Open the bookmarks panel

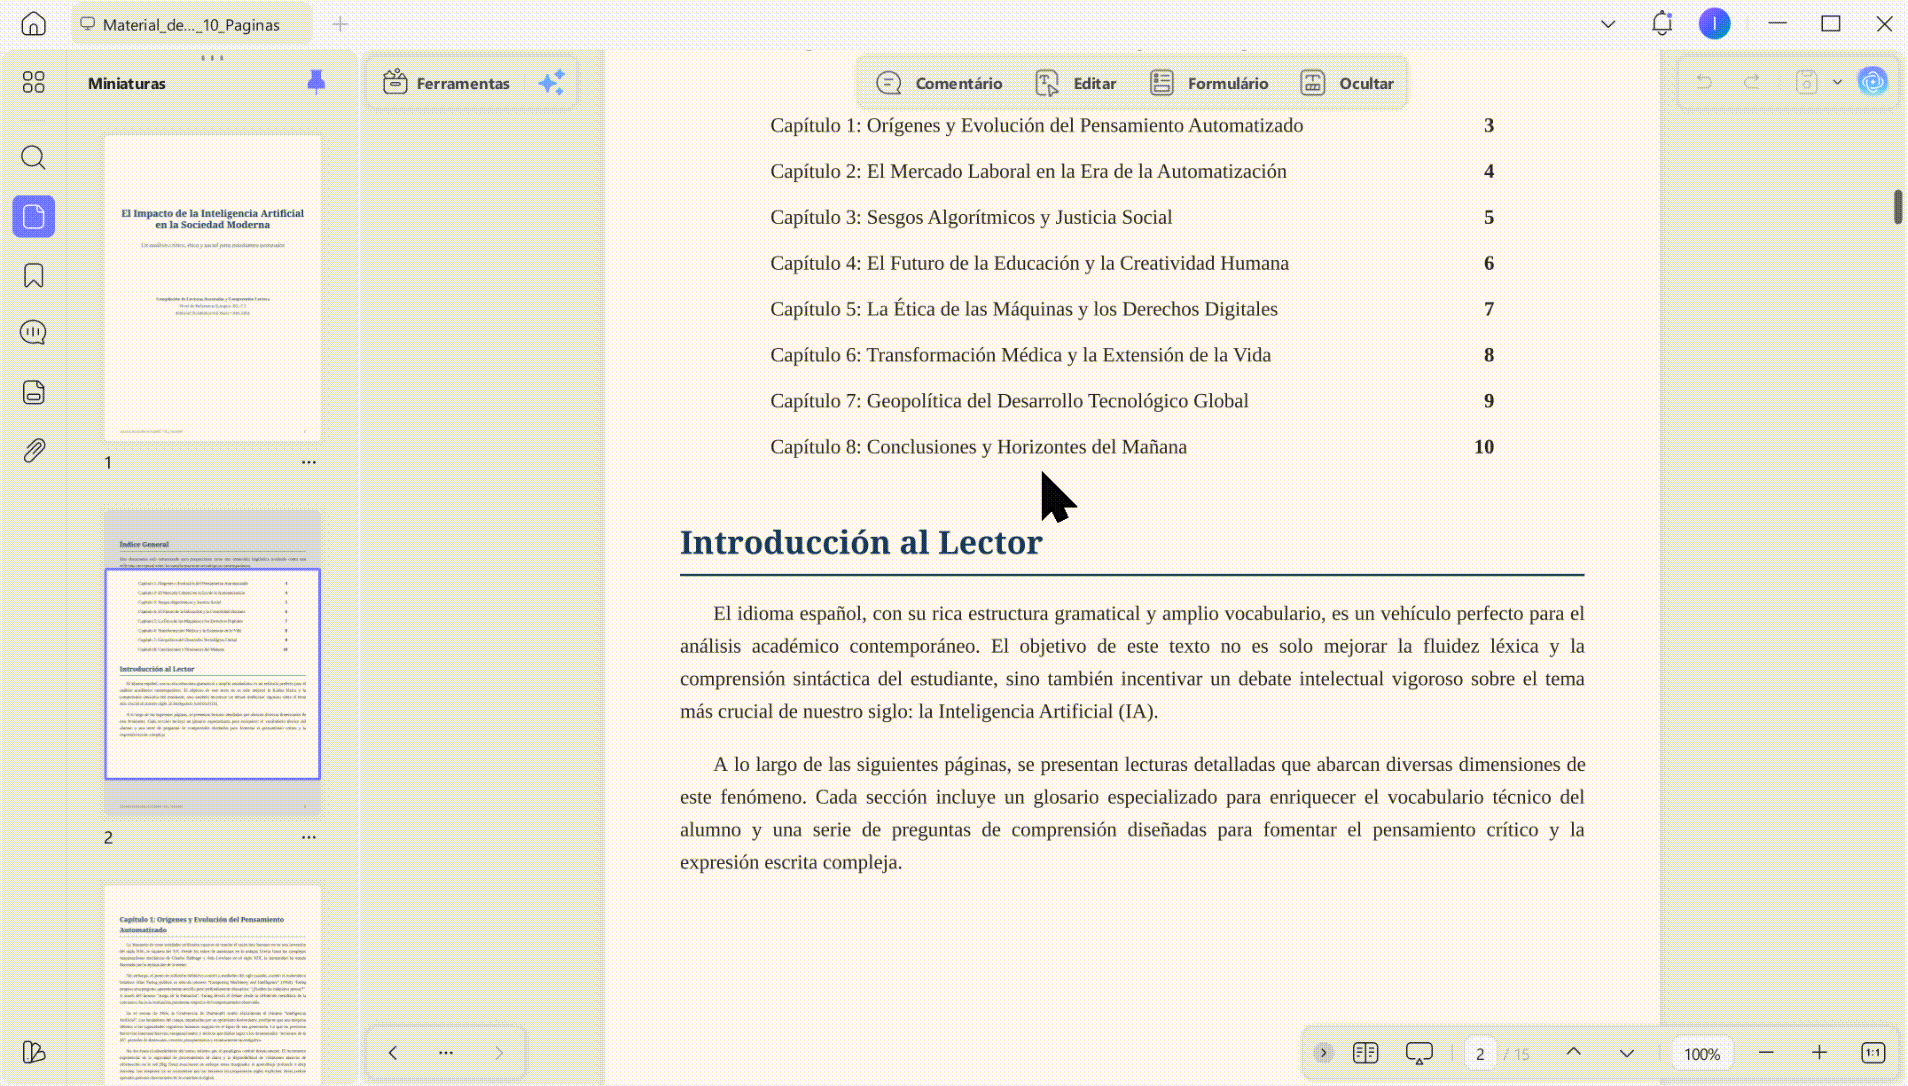pyautogui.click(x=33, y=276)
